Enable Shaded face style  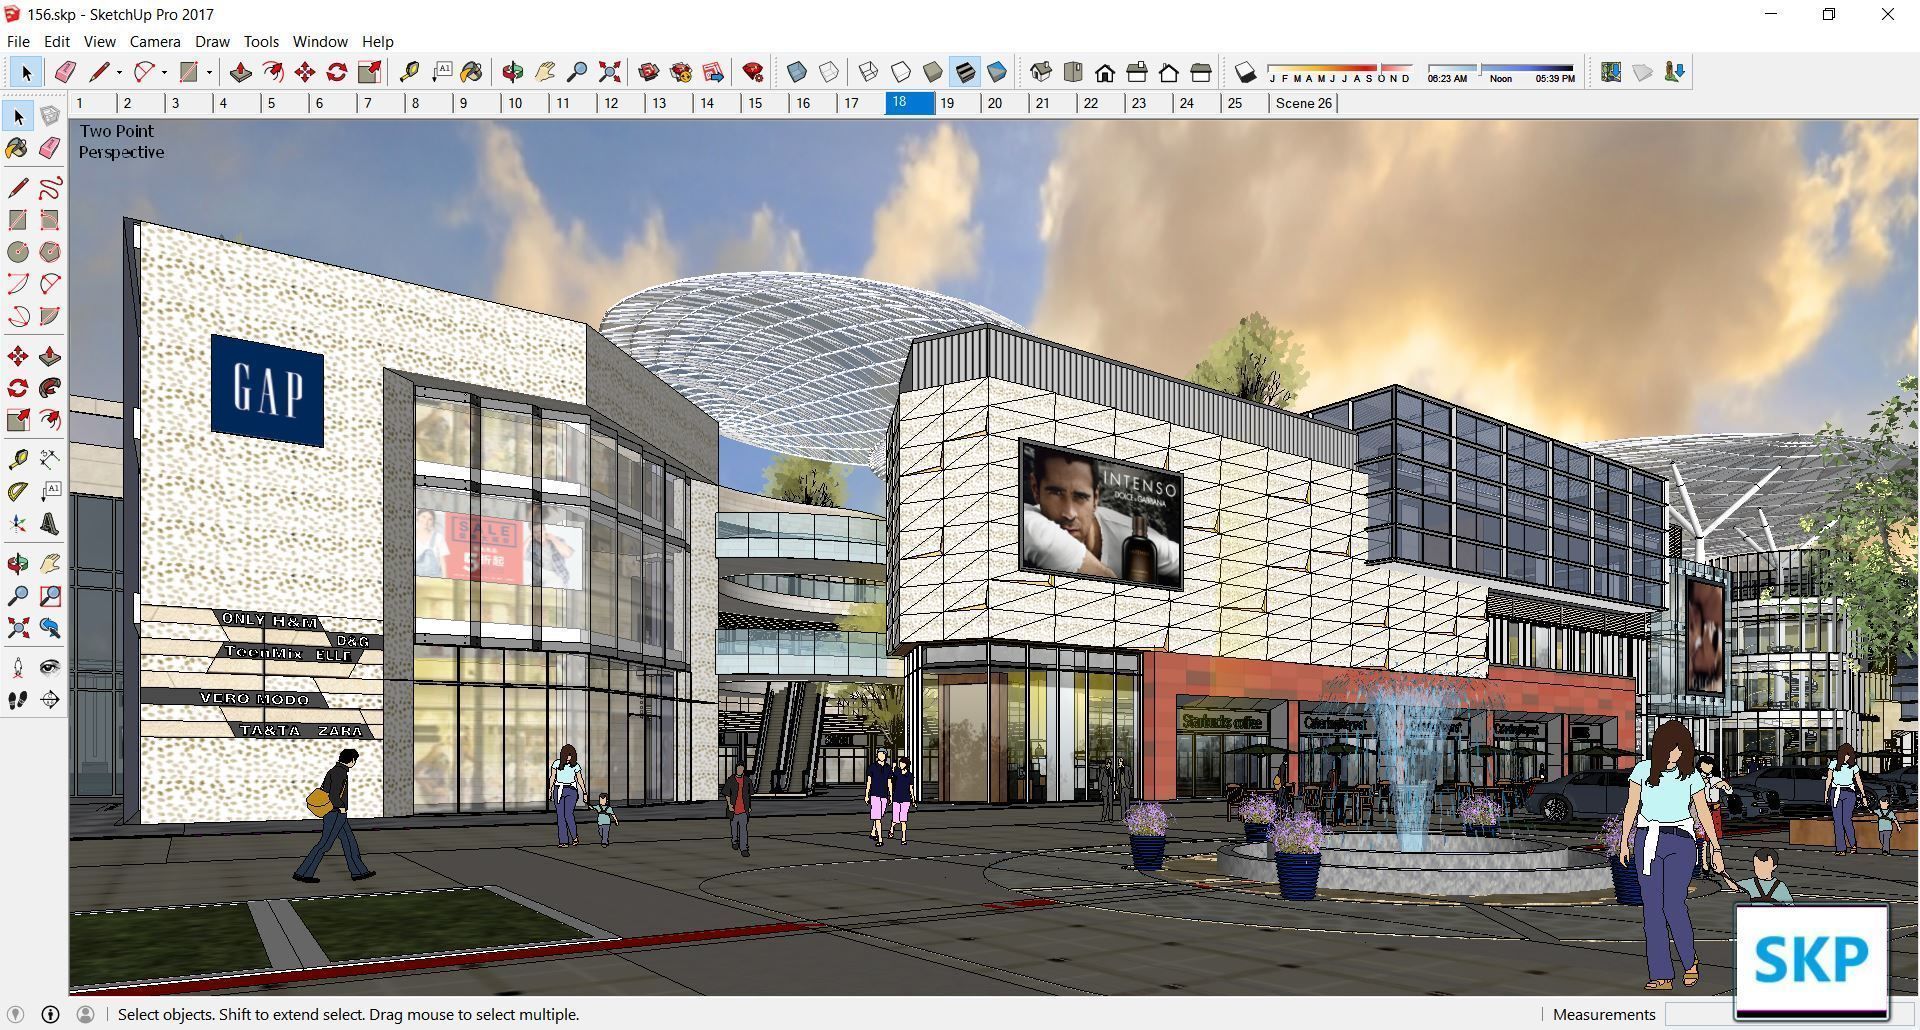[933, 72]
